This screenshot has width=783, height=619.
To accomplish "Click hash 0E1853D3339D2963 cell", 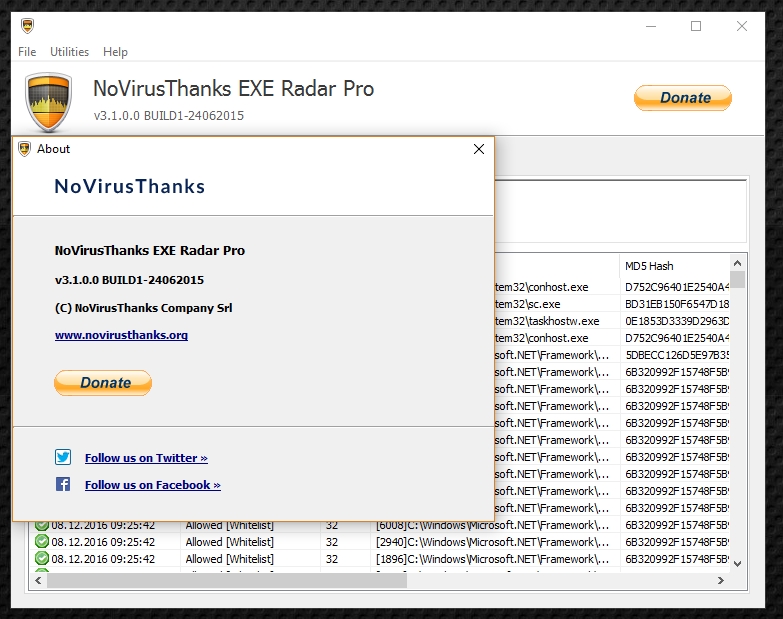I will (675, 321).
